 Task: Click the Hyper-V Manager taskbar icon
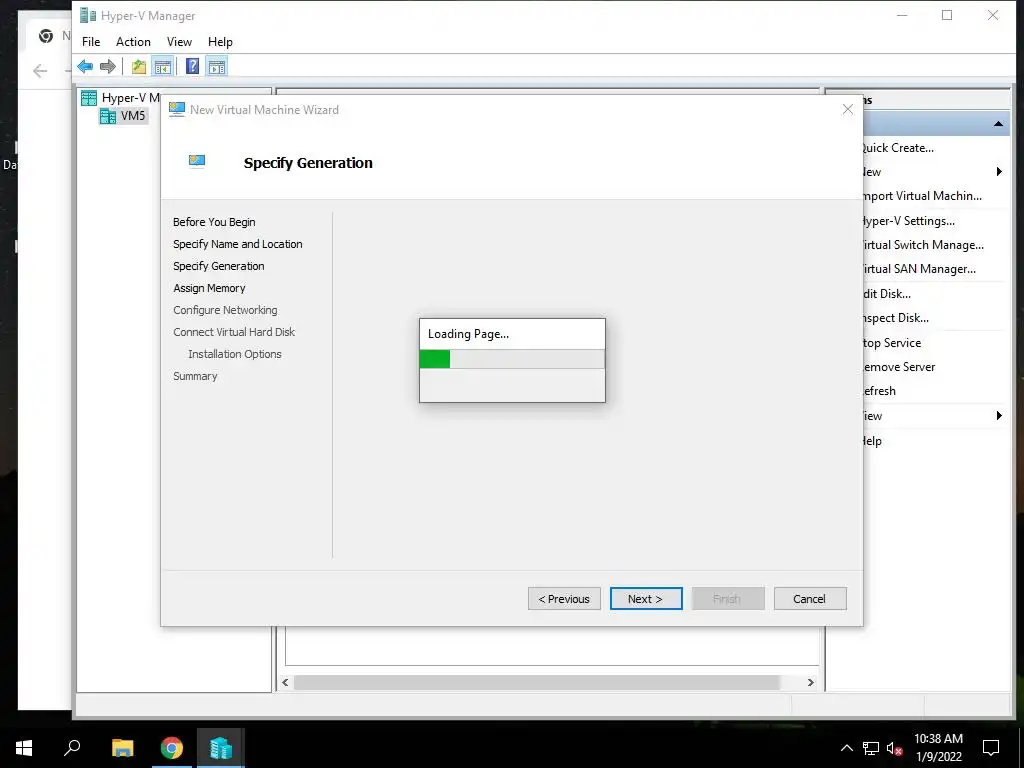coord(221,748)
